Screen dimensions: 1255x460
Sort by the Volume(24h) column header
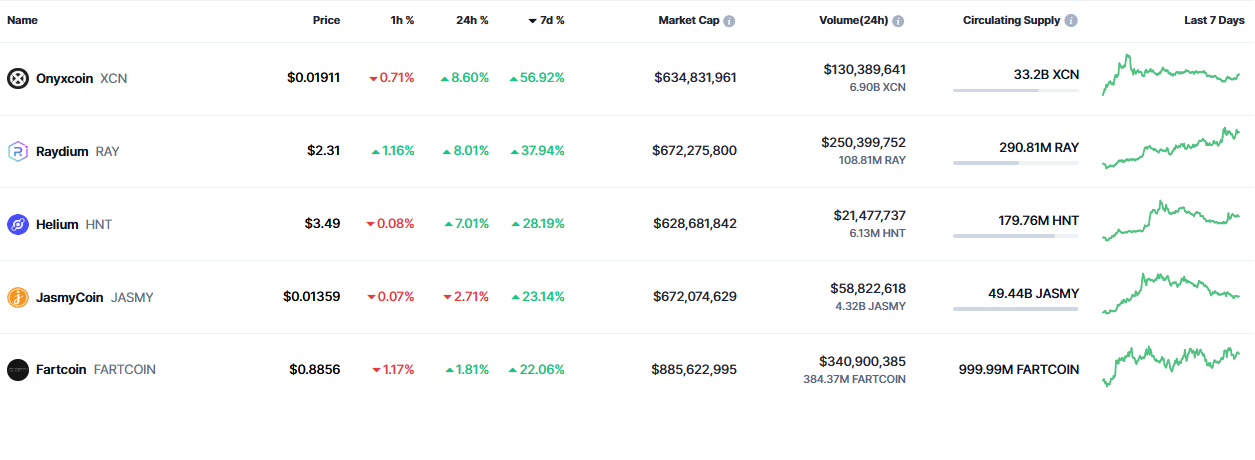(853, 20)
